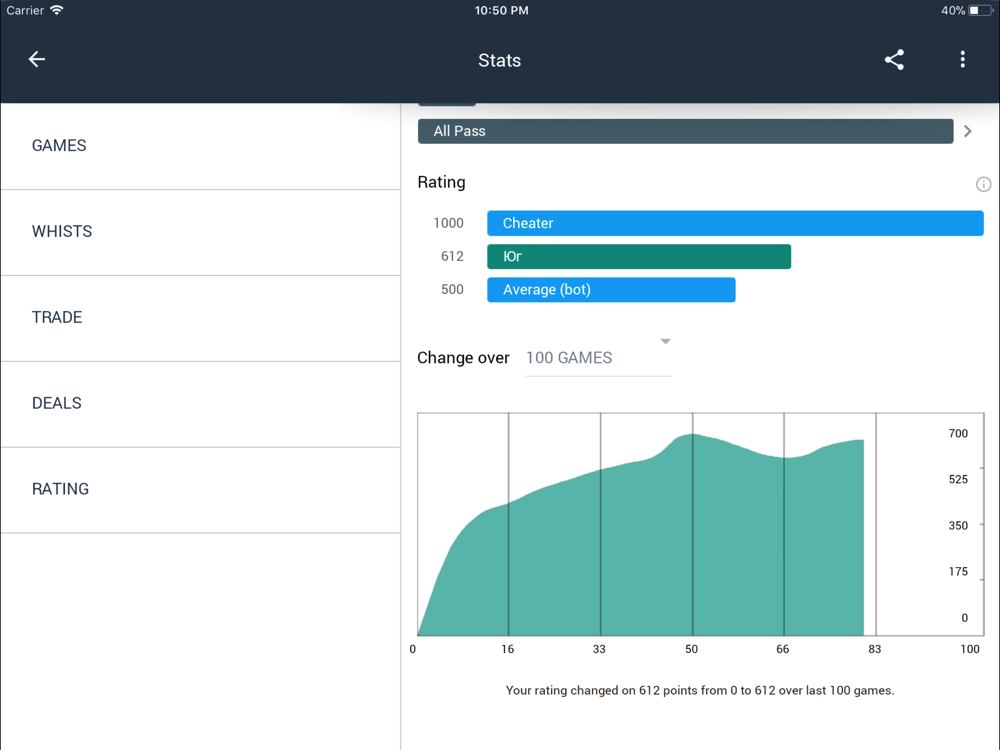This screenshot has width=1000, height=750.
Task: Tap the All Pass bar
Action: (686, 131)
